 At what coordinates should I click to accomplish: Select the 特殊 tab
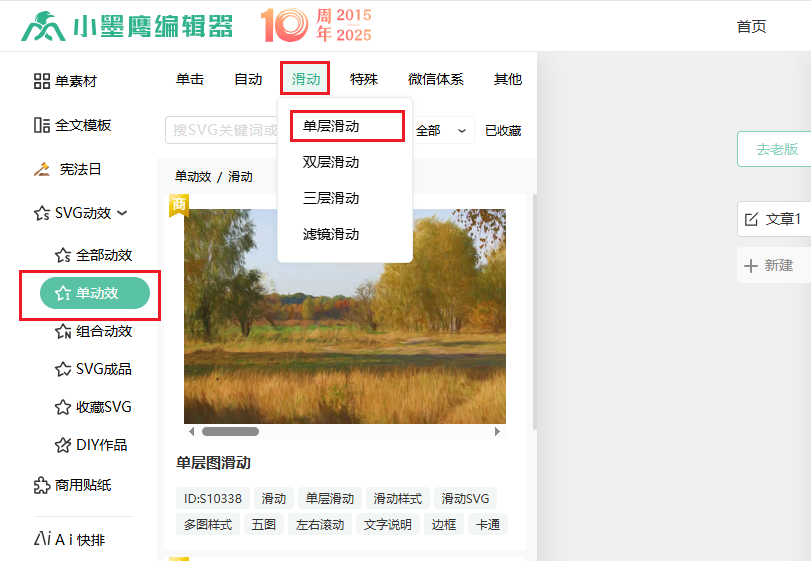click(x=364, y=79)
